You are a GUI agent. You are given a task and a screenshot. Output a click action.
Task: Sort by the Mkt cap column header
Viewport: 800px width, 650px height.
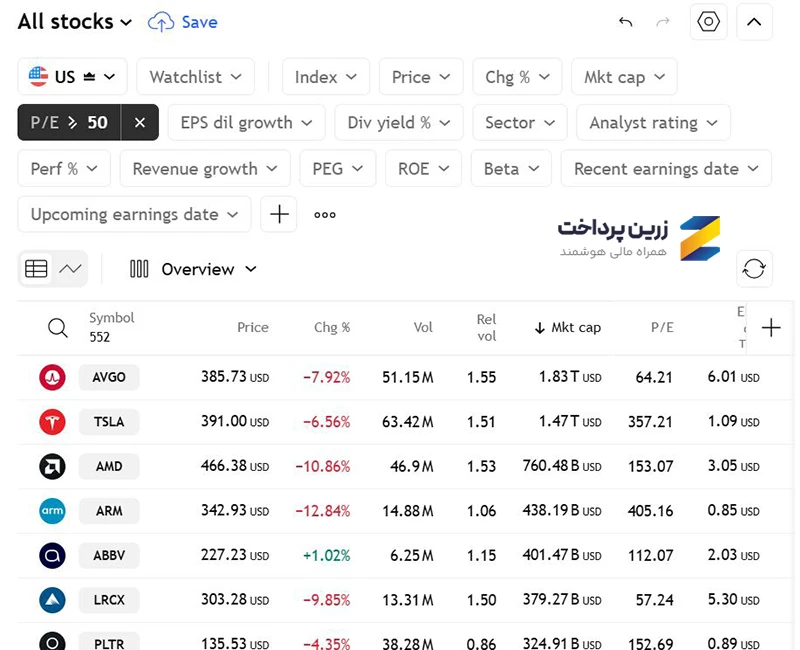point(567,328)
